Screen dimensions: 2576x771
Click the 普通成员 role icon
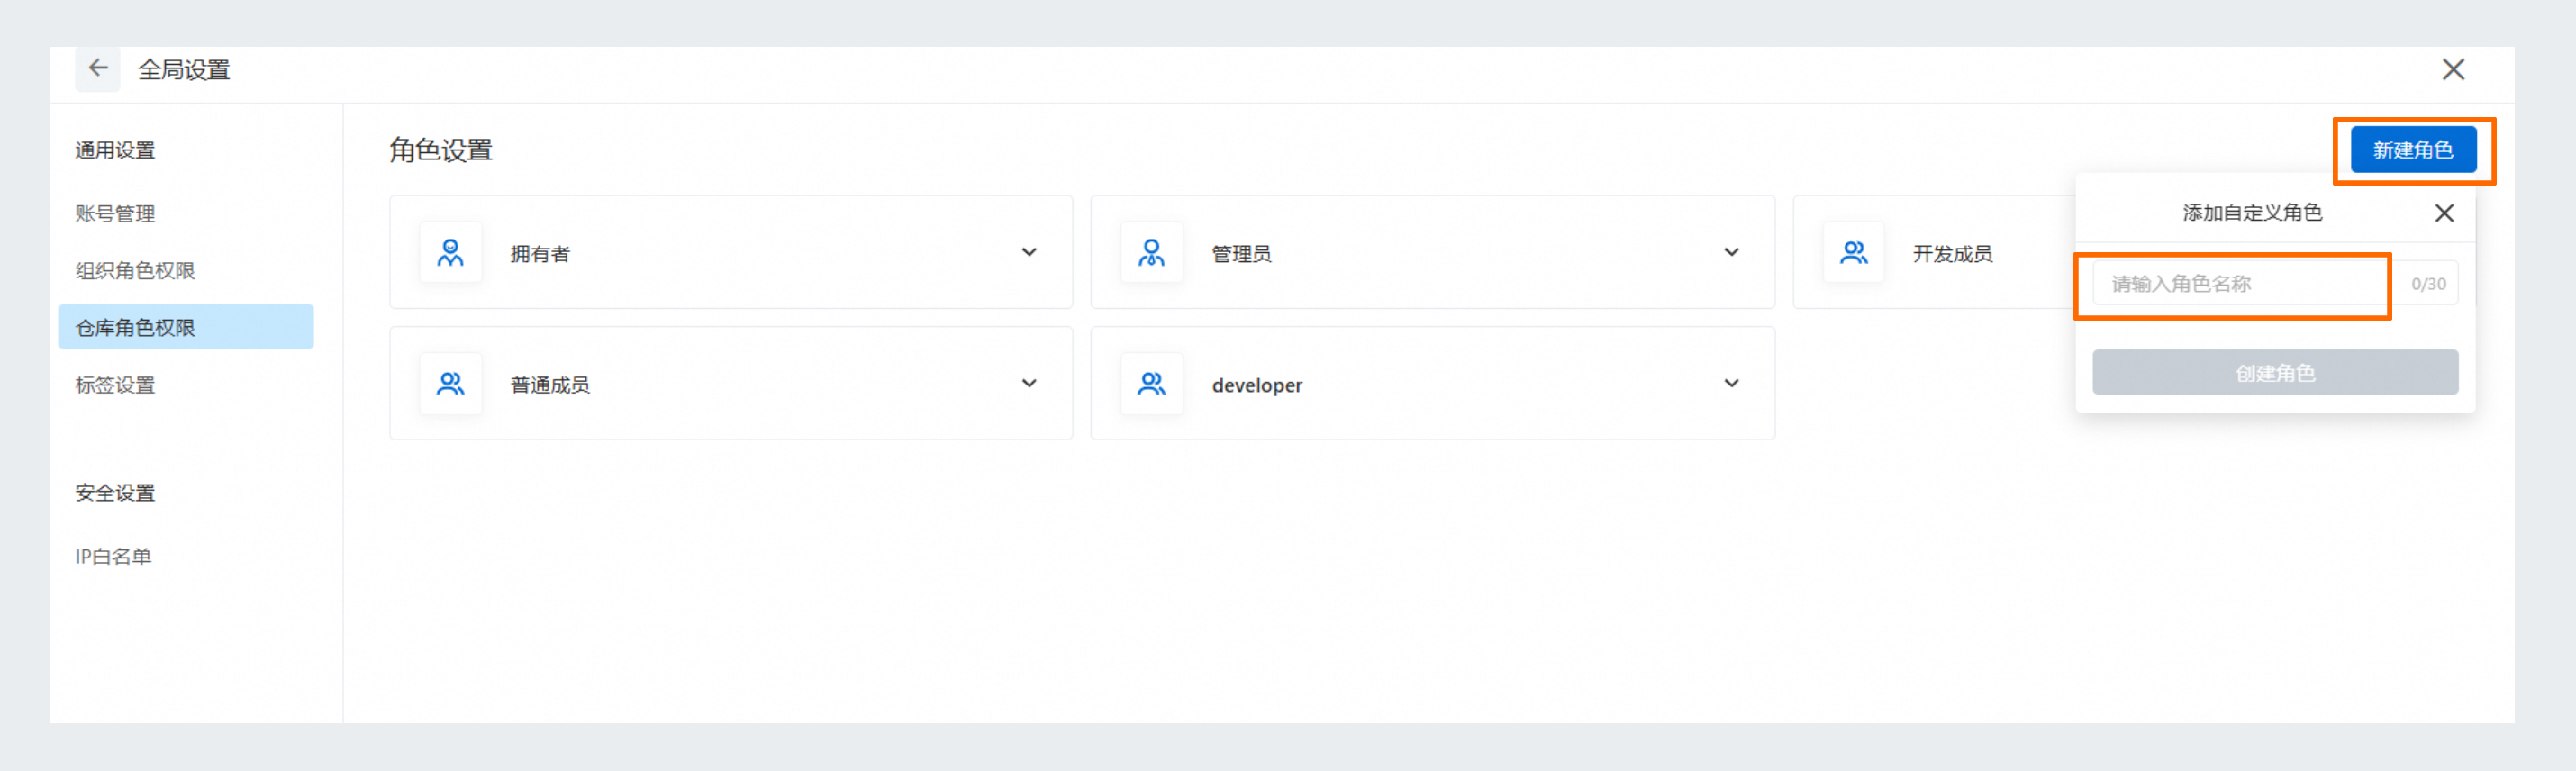451,384
